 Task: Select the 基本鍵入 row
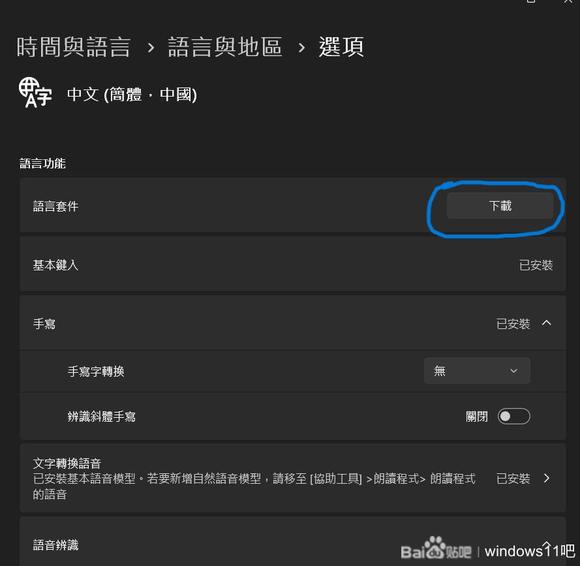pos(293,265)
